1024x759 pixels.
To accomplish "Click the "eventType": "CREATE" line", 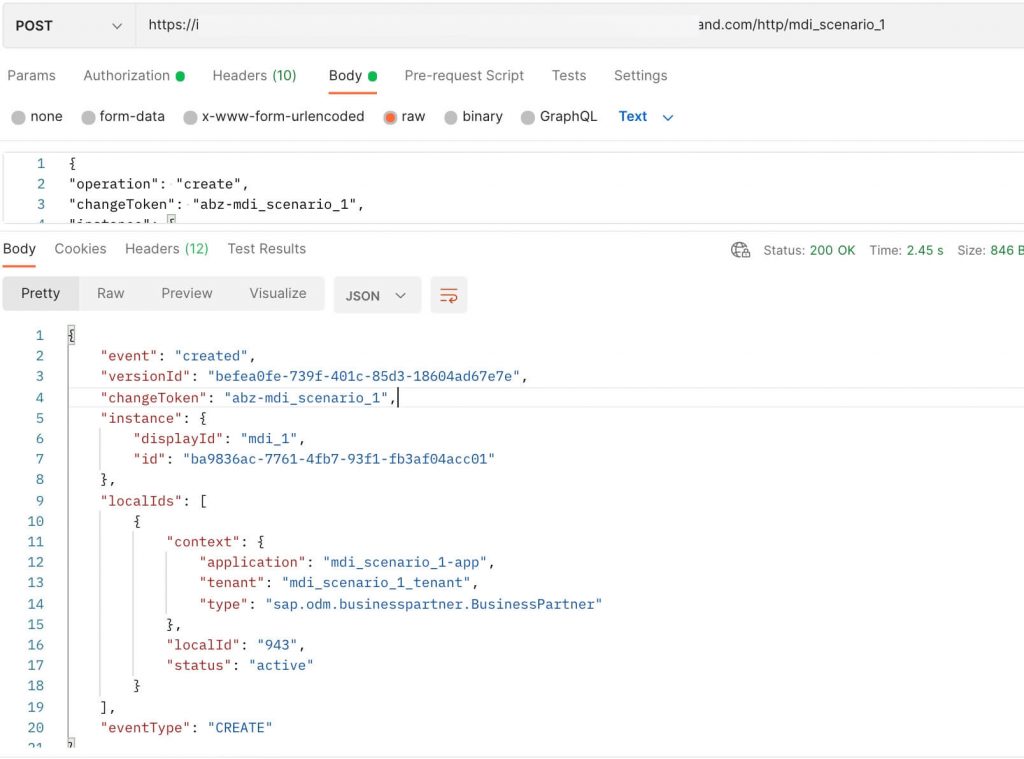I will coord(186,728).
